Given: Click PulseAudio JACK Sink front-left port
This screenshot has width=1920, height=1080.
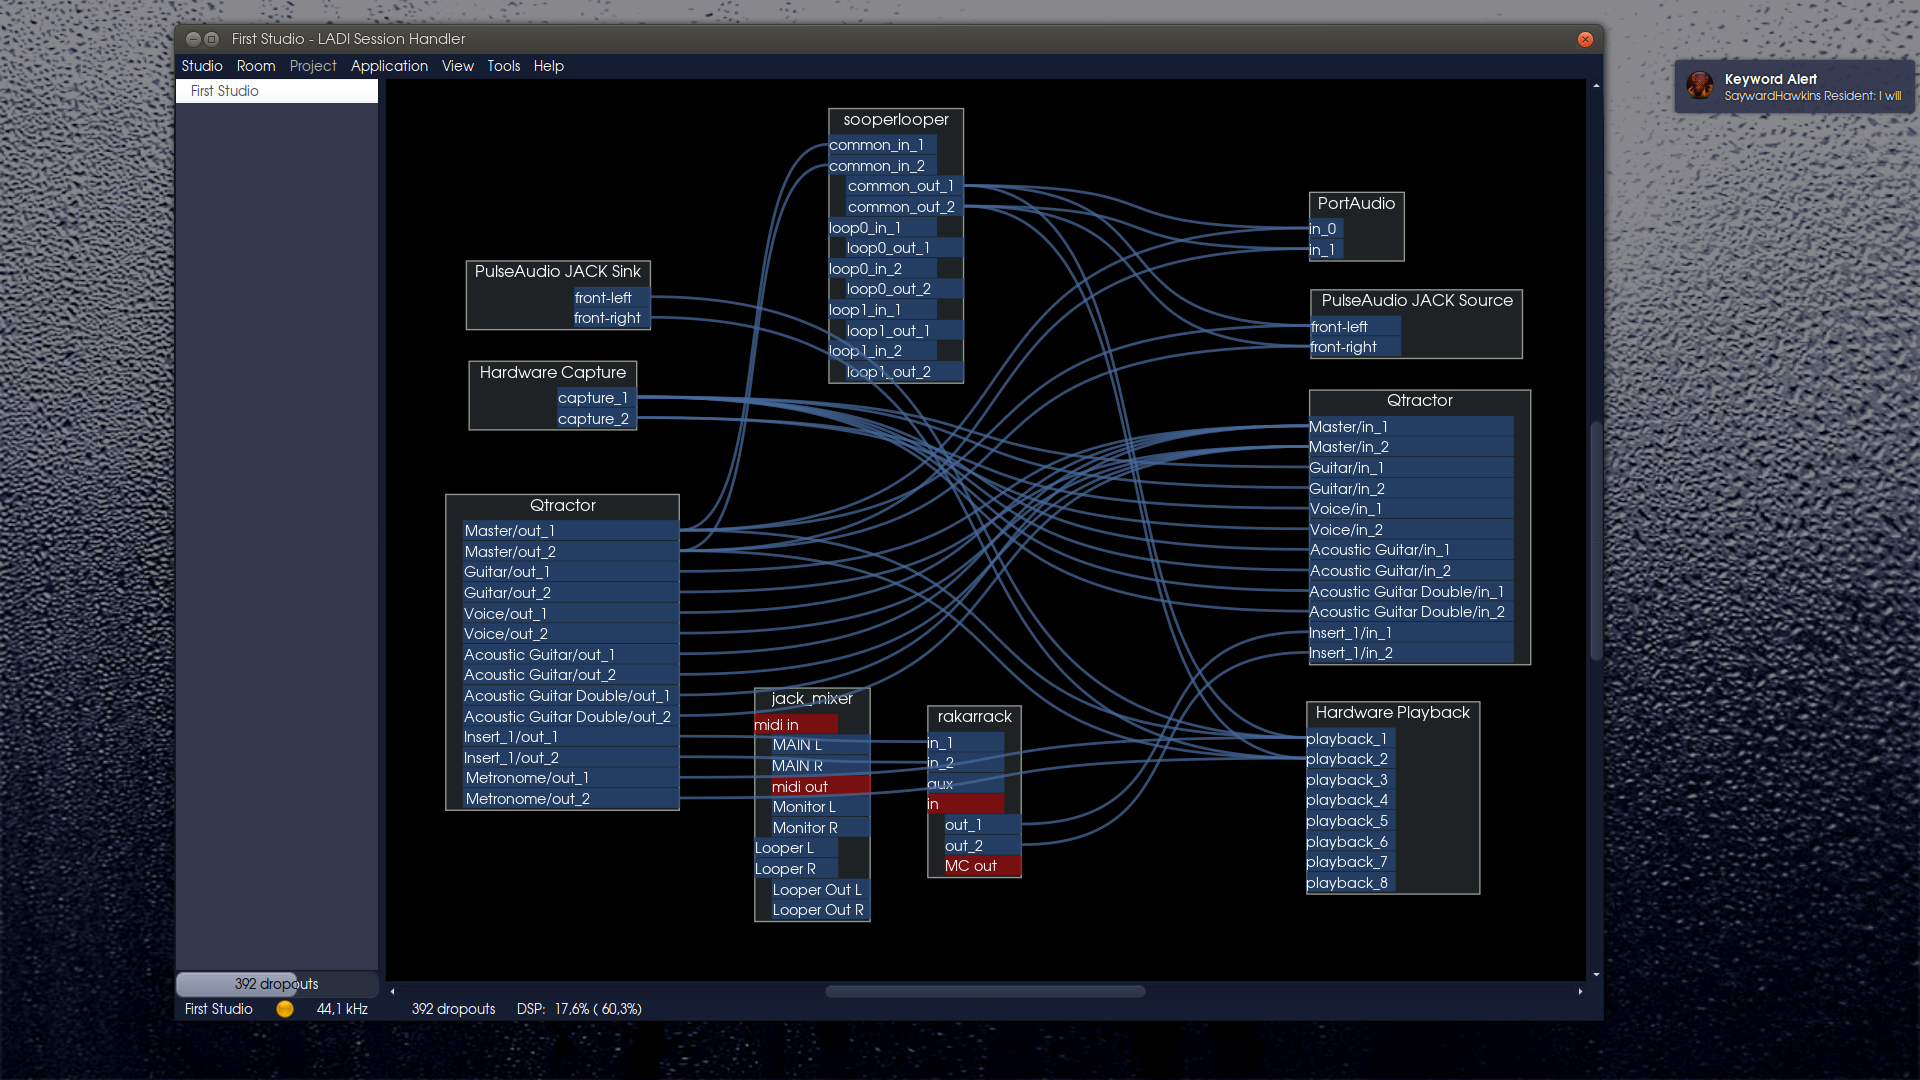Looking at the screenshot, I should (x=611, y=298).
